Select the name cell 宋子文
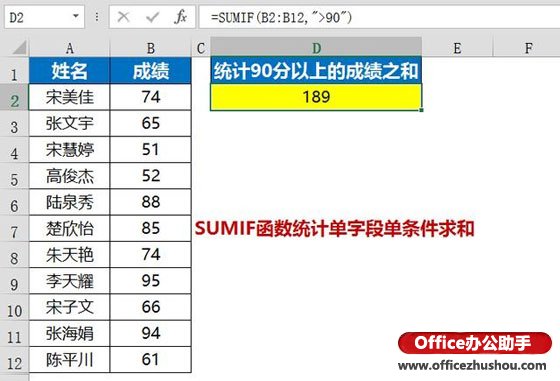The image size is (560, 381). tap(70, 307)
